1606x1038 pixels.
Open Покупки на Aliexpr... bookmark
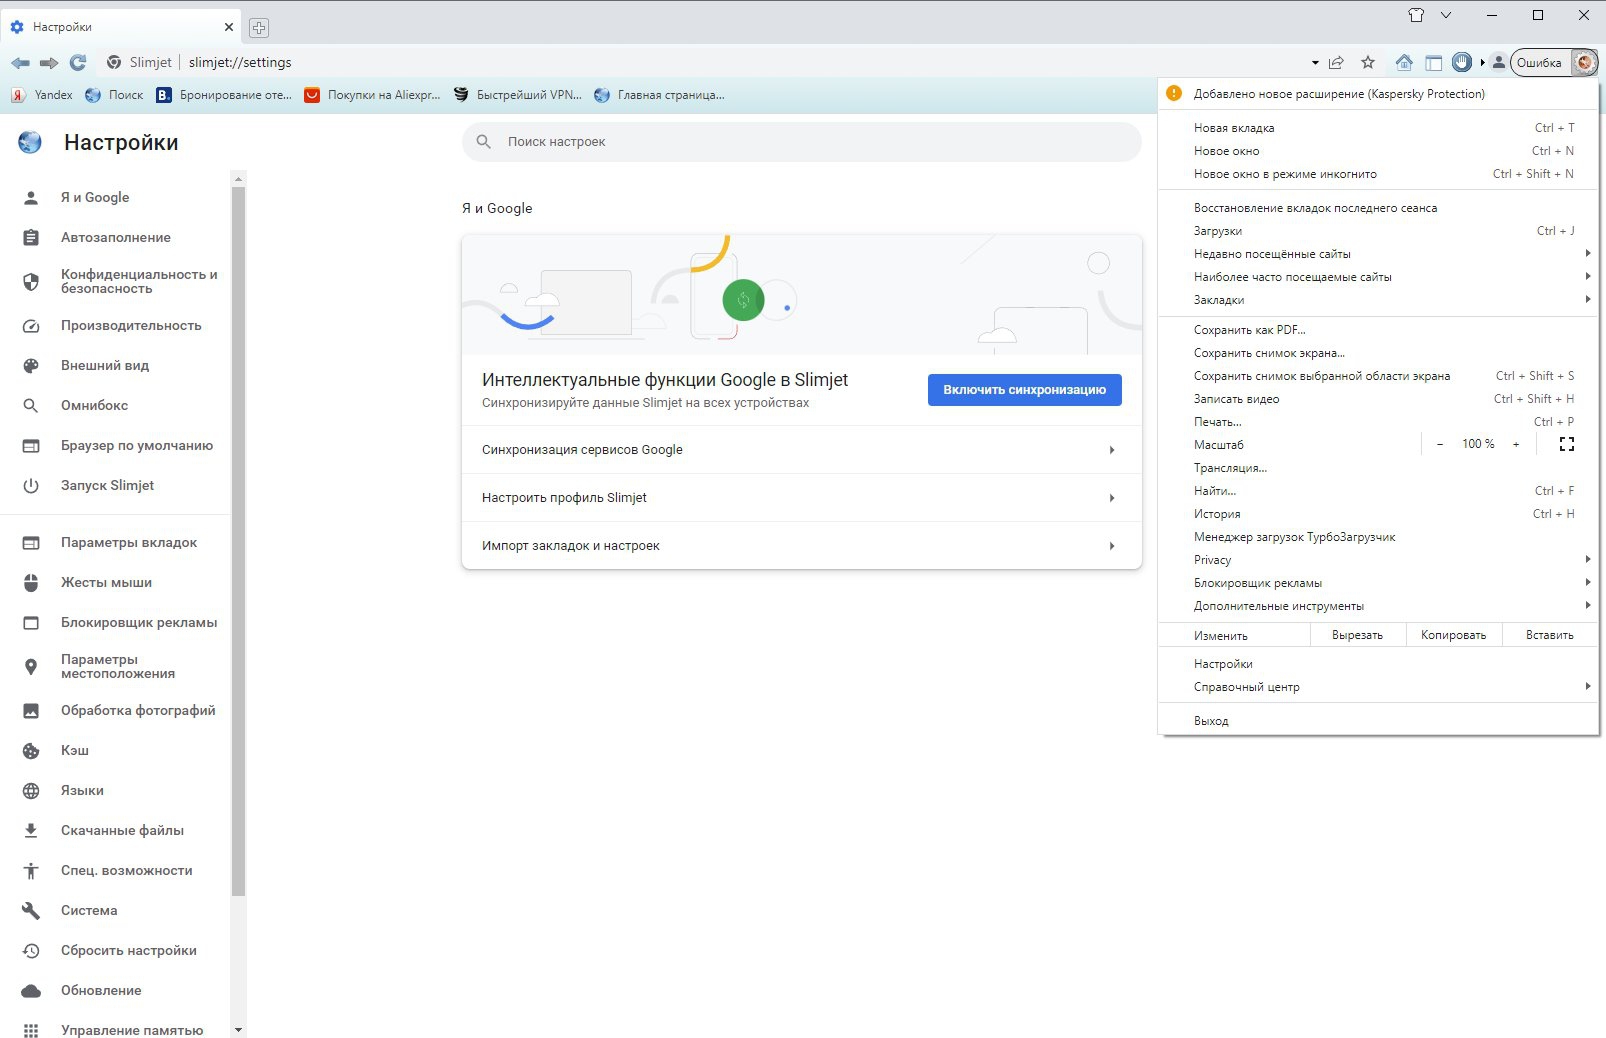click(372, 95)
